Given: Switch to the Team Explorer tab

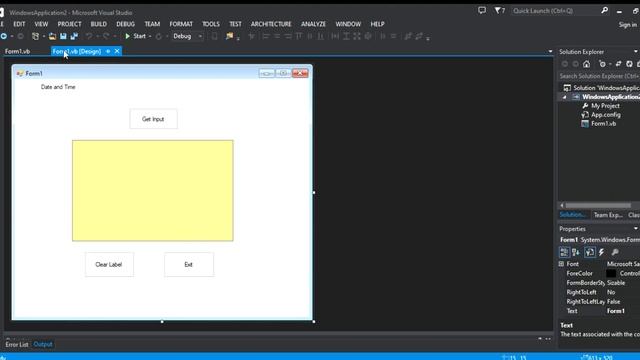Looking at the screenshot, I should [x=608, y=215].
